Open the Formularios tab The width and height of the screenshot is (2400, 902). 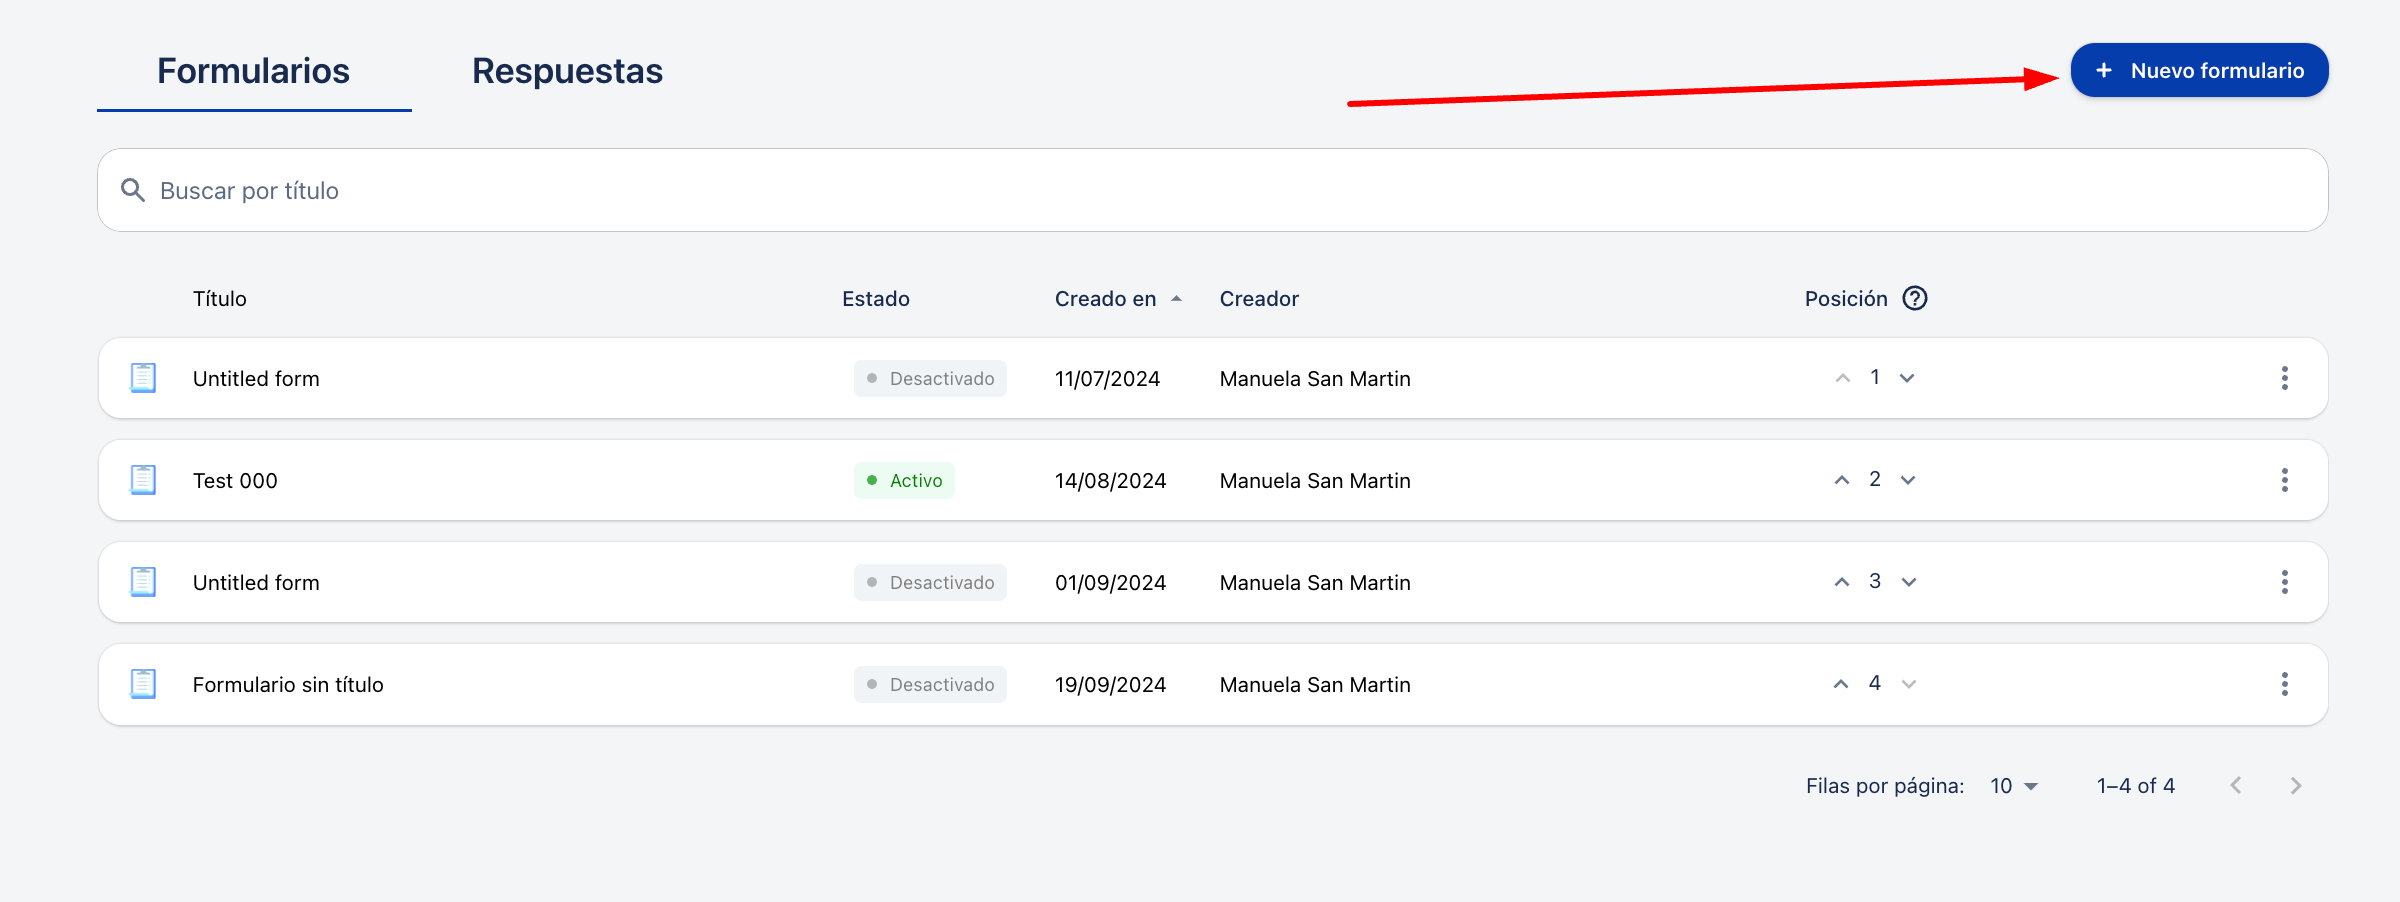click(254, 72)
